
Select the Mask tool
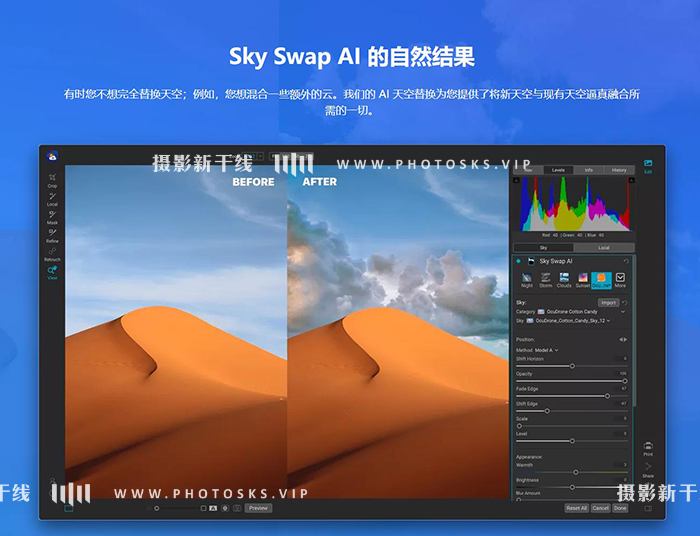(52, 217)
